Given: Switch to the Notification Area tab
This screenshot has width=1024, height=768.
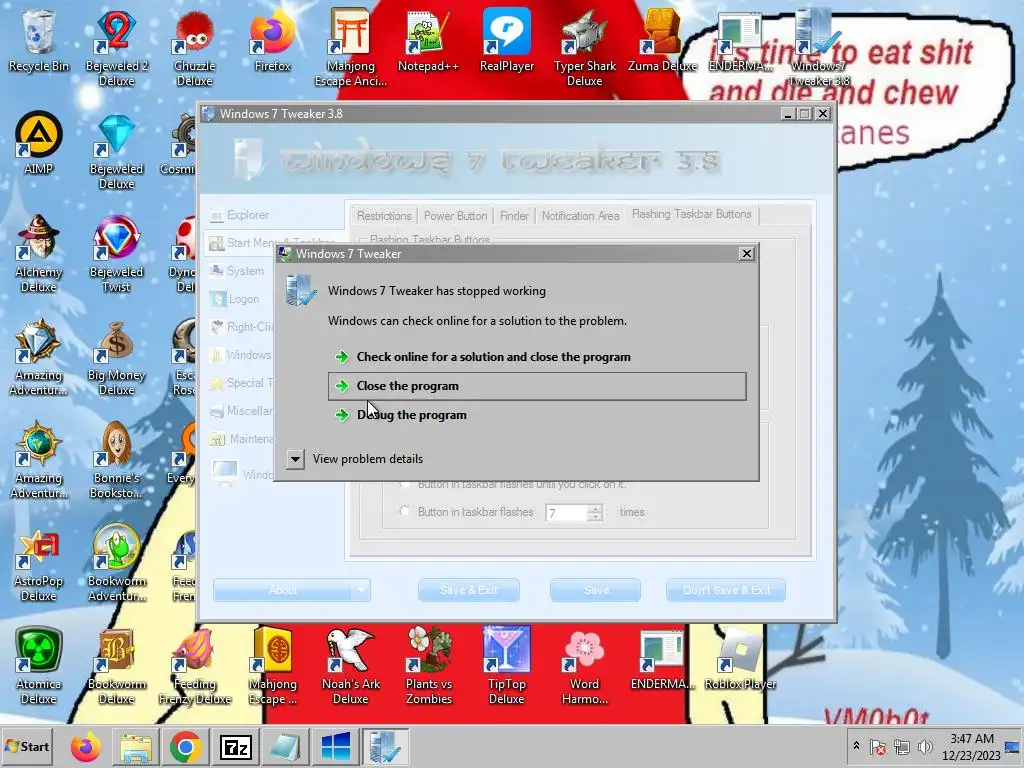Looking at the screenshot, I should coord(580,216).
